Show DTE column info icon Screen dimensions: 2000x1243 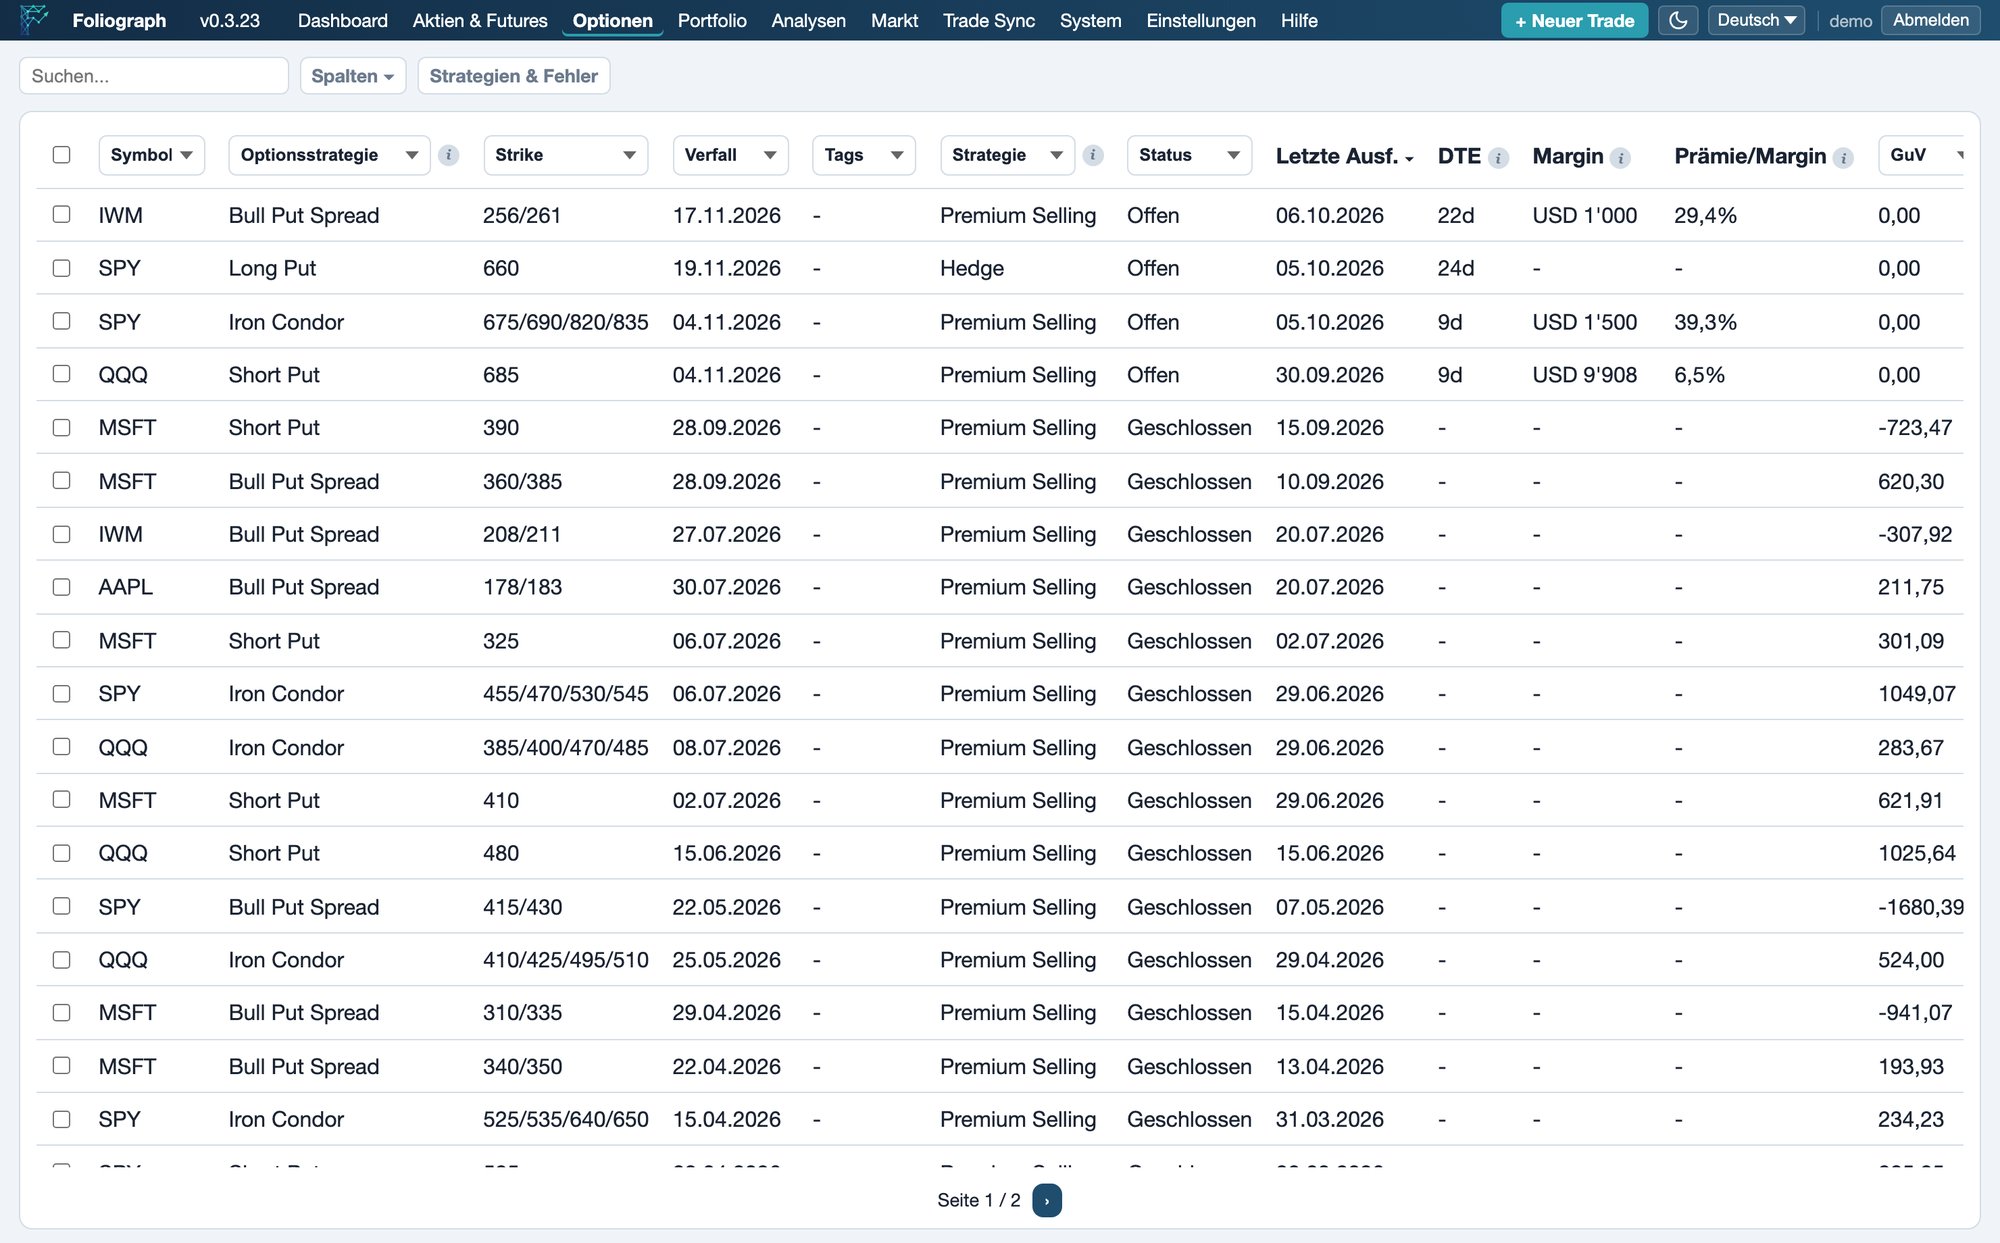point(1498,158)
